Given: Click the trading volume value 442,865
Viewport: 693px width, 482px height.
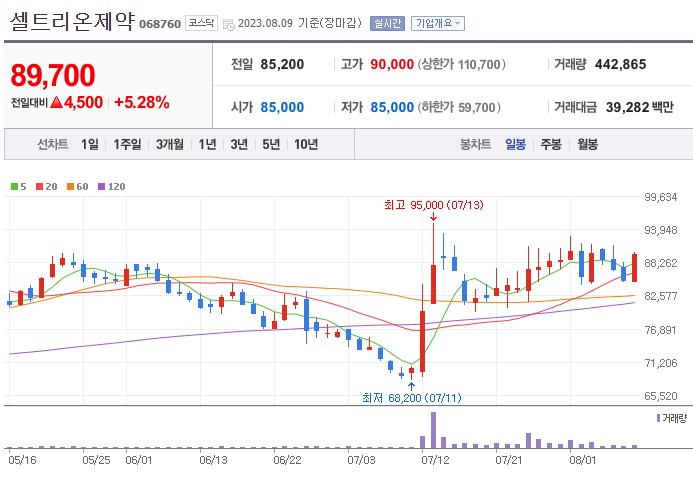Looking at the screenshot, I should click(621, 65).
